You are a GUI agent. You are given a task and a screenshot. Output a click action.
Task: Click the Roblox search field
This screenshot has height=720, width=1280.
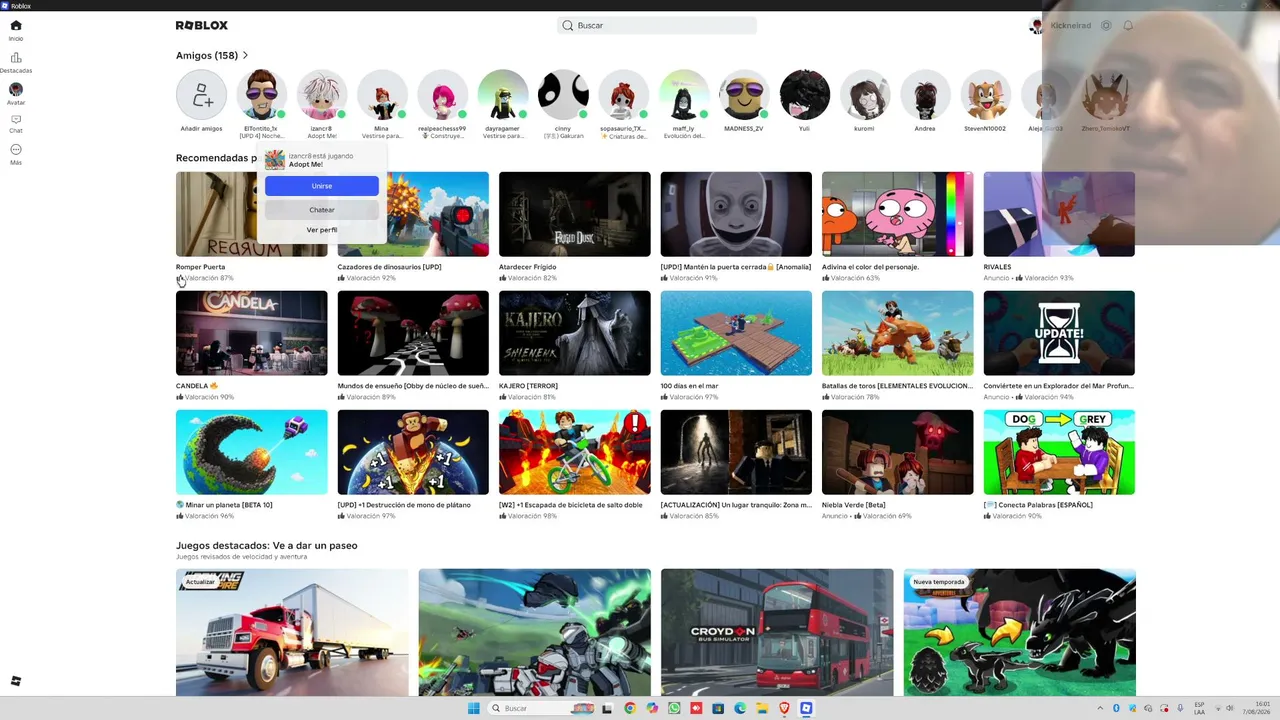[657, 25]
